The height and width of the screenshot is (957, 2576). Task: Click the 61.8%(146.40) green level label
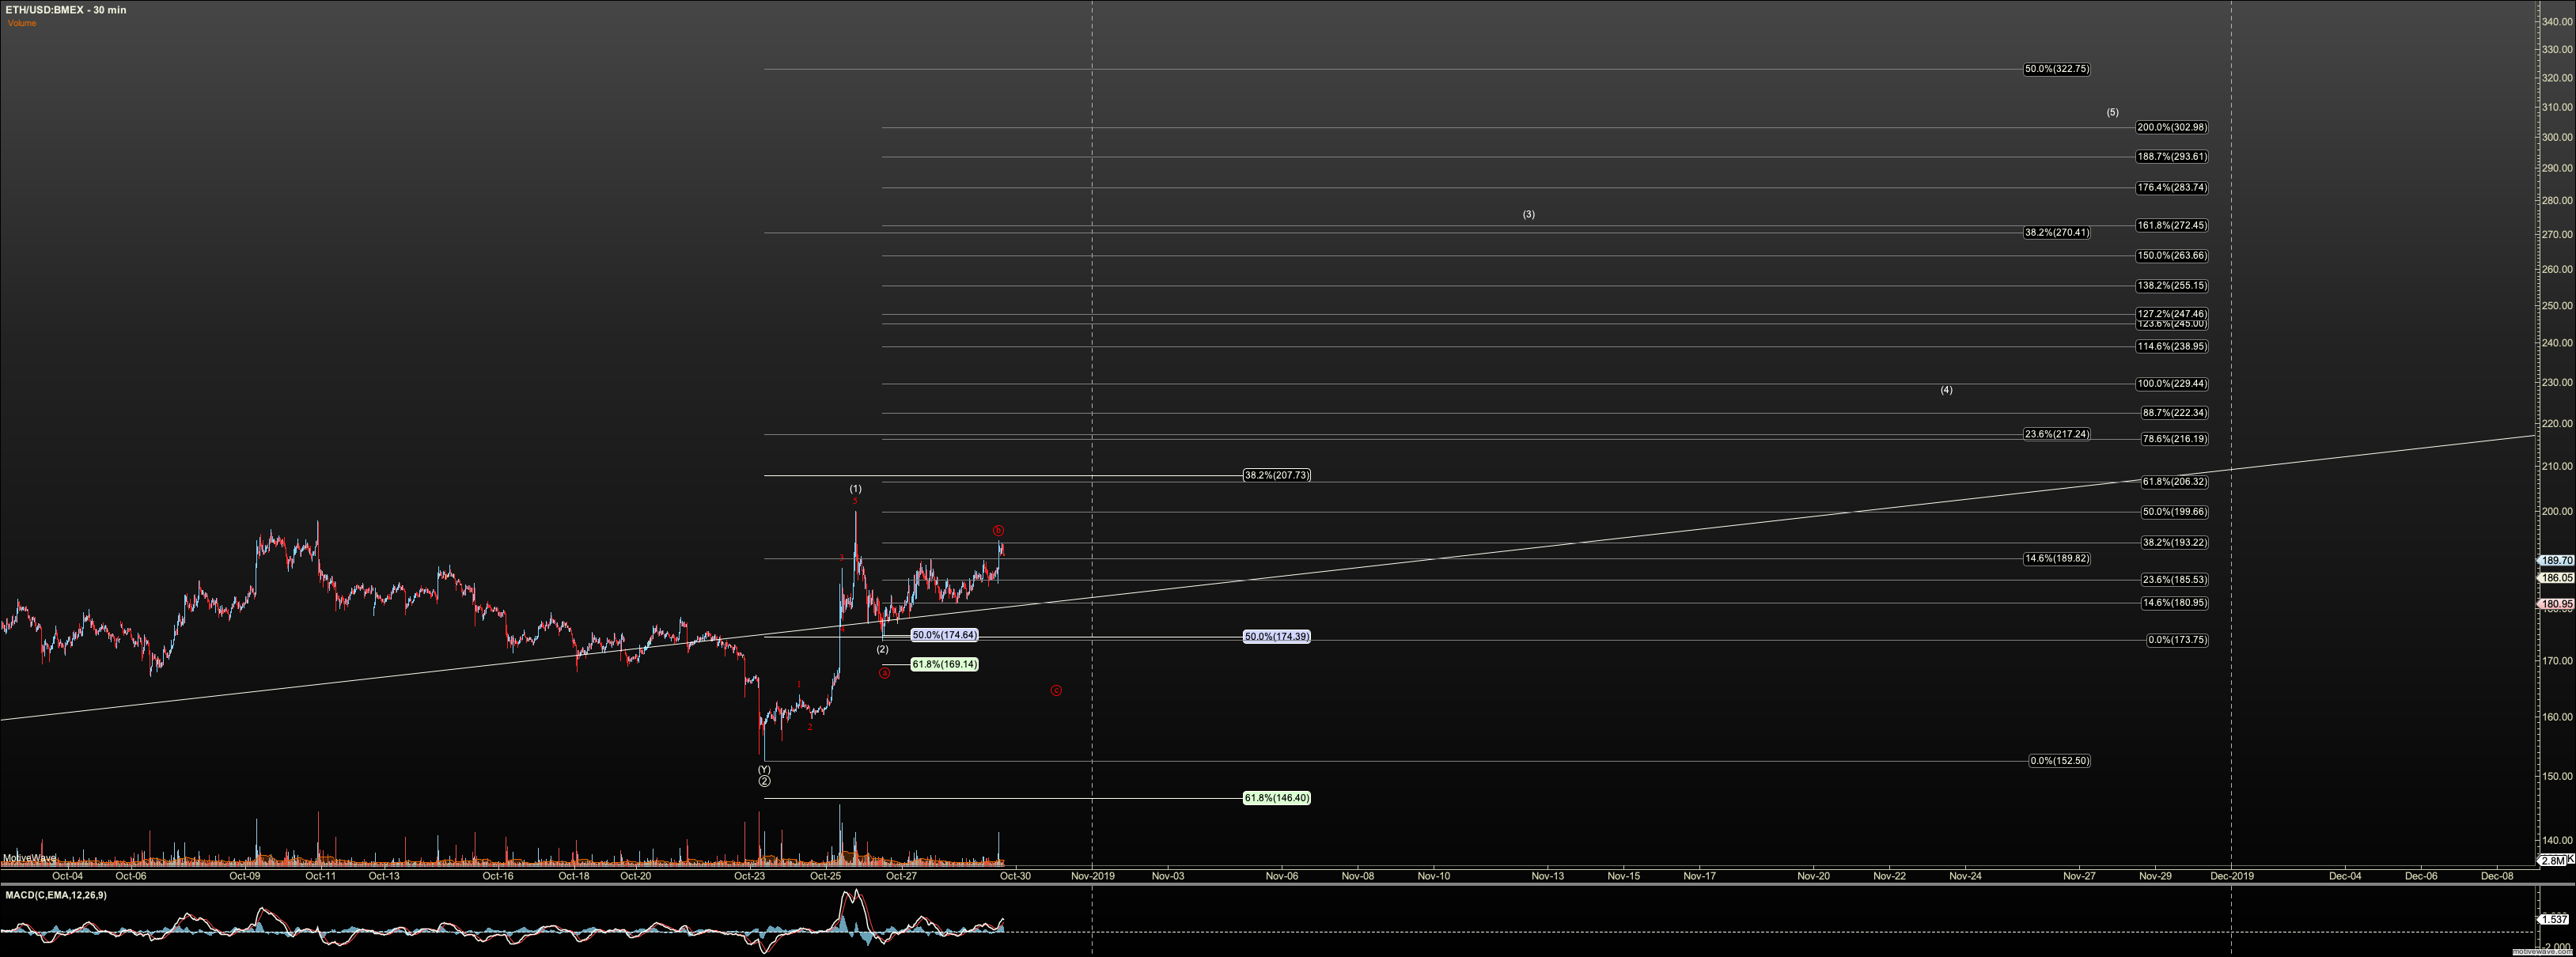1276,798
